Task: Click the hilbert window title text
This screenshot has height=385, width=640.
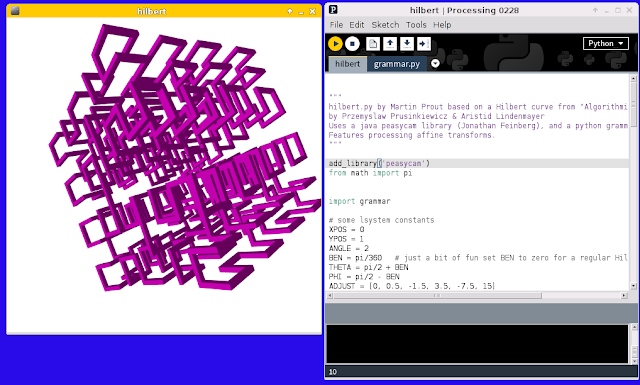Action: point(151,11)
